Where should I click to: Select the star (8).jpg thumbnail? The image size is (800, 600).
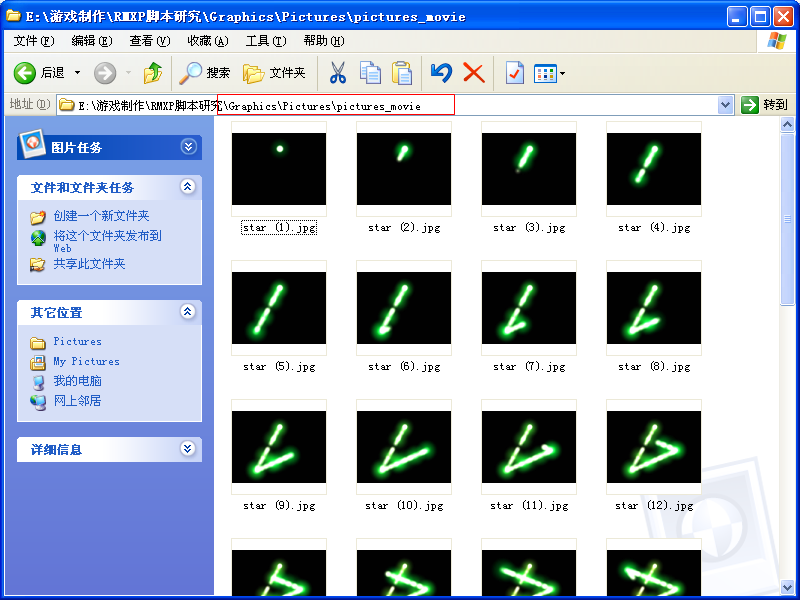click(x=654, y=308)
